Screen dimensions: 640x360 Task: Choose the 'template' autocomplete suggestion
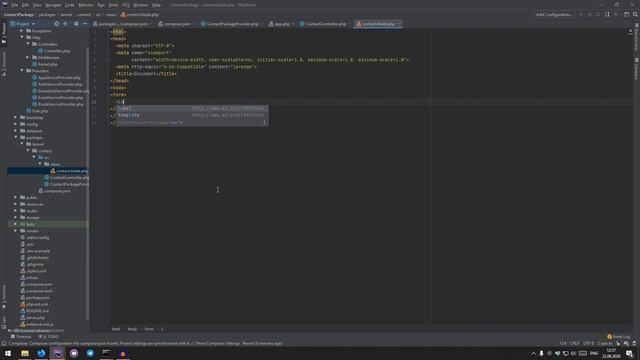[x=192, y=116]
